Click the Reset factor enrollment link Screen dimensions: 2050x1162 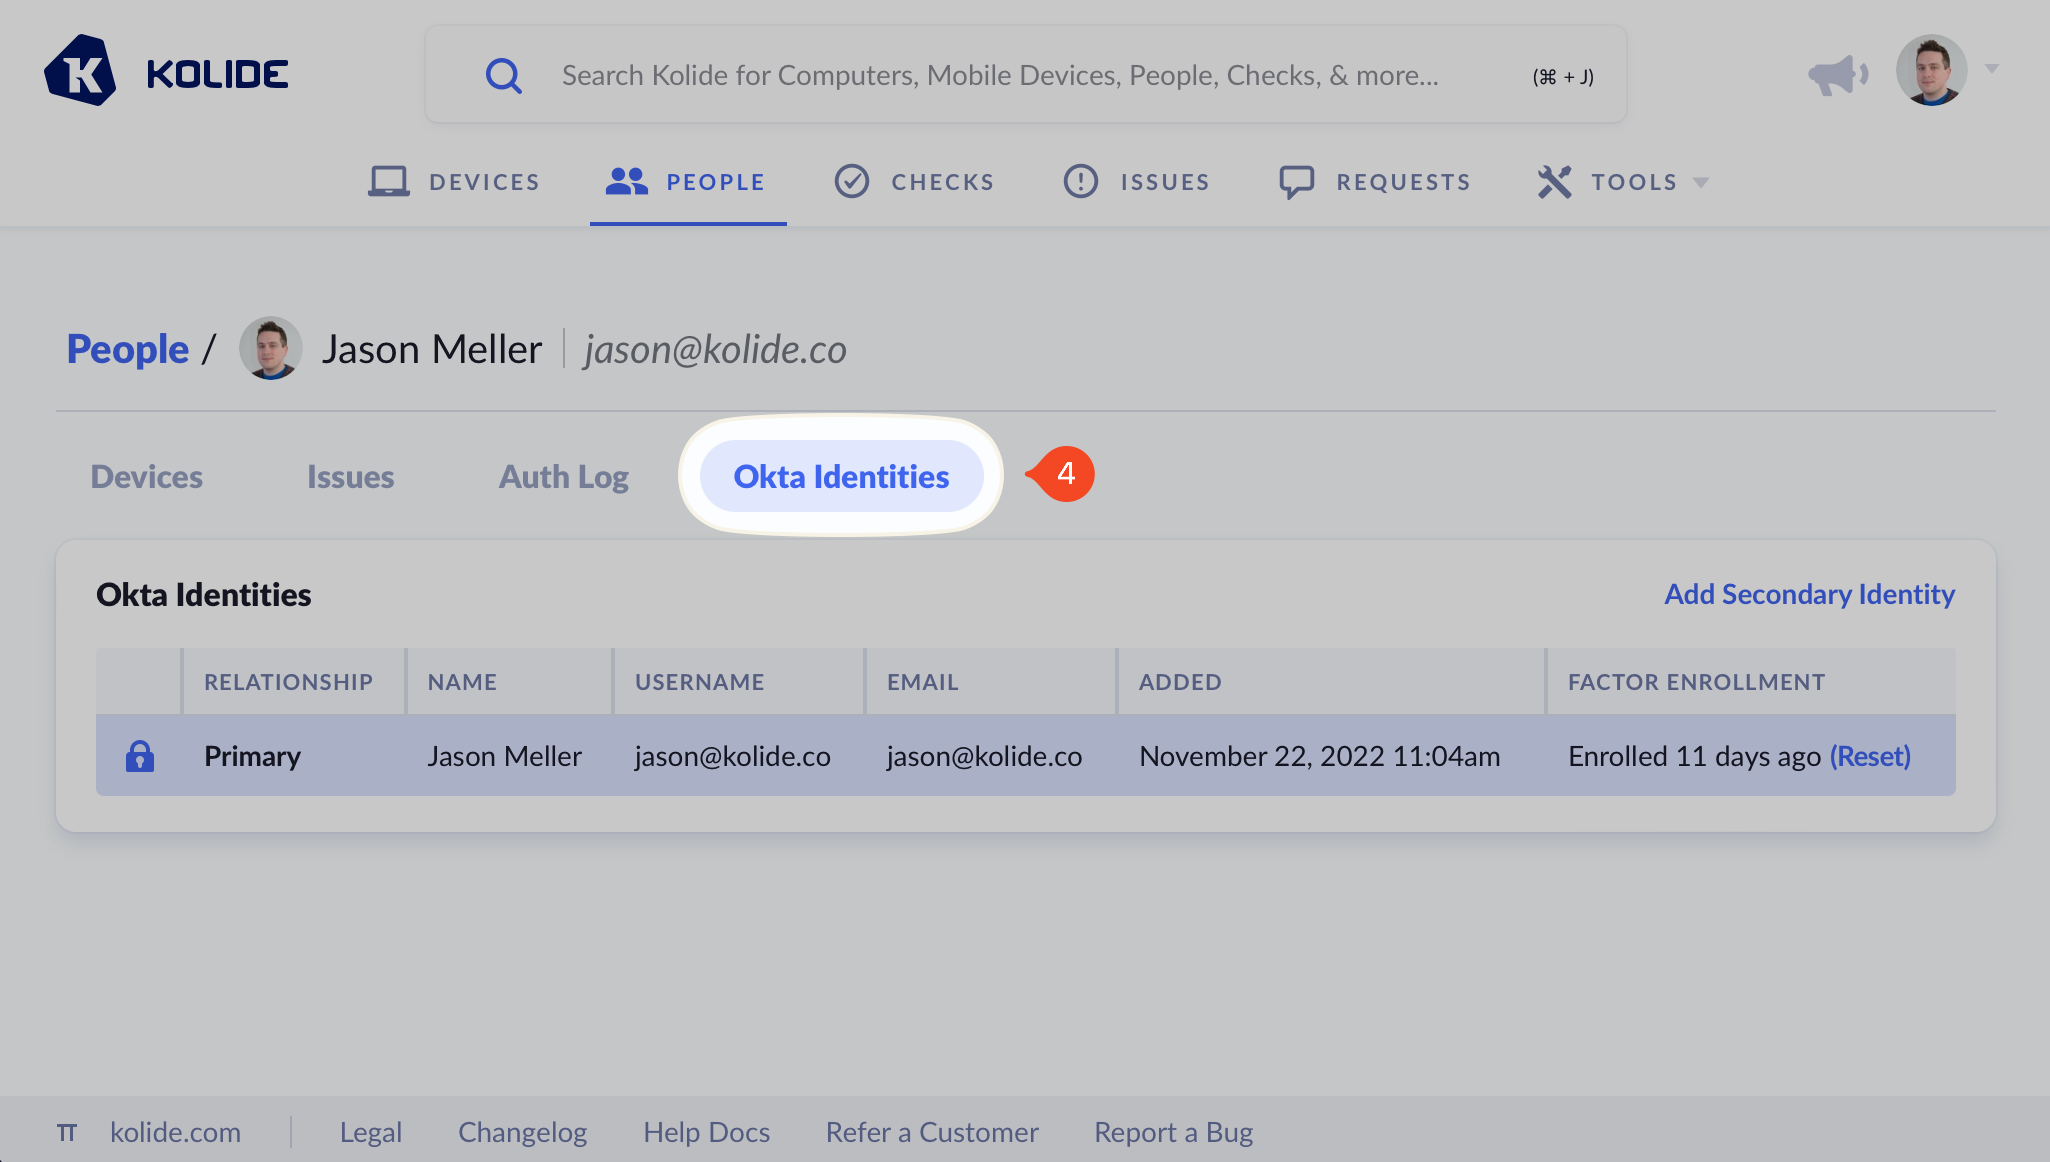[1870, 756]
